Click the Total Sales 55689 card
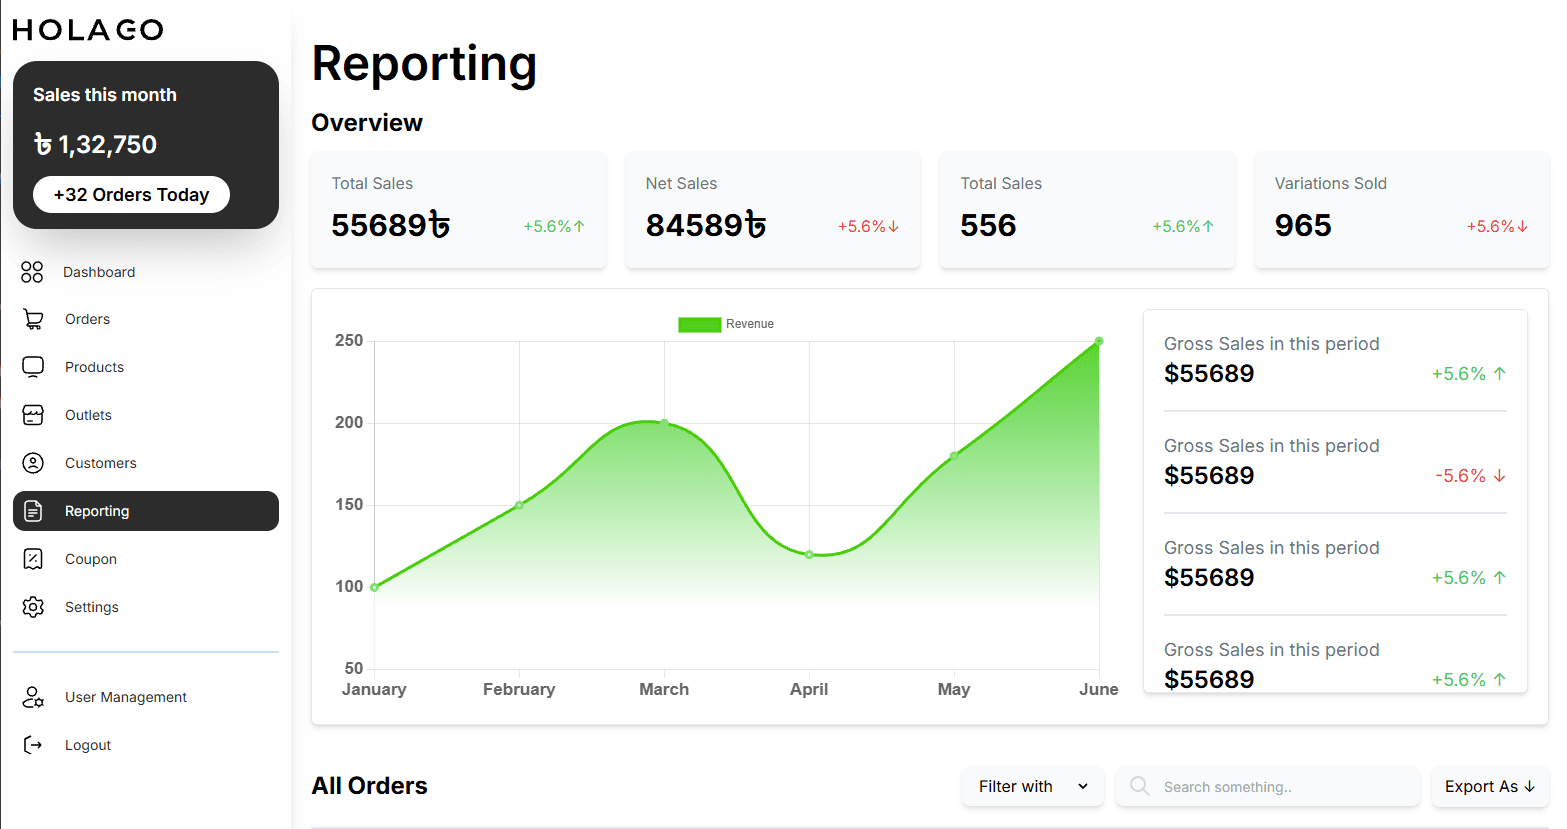The height and width of the screenshot is (829, 1567). [x=459, y=210]
